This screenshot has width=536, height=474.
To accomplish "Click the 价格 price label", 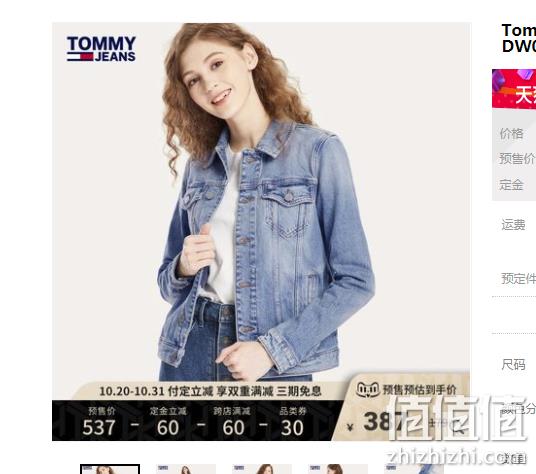I will 511,133.
